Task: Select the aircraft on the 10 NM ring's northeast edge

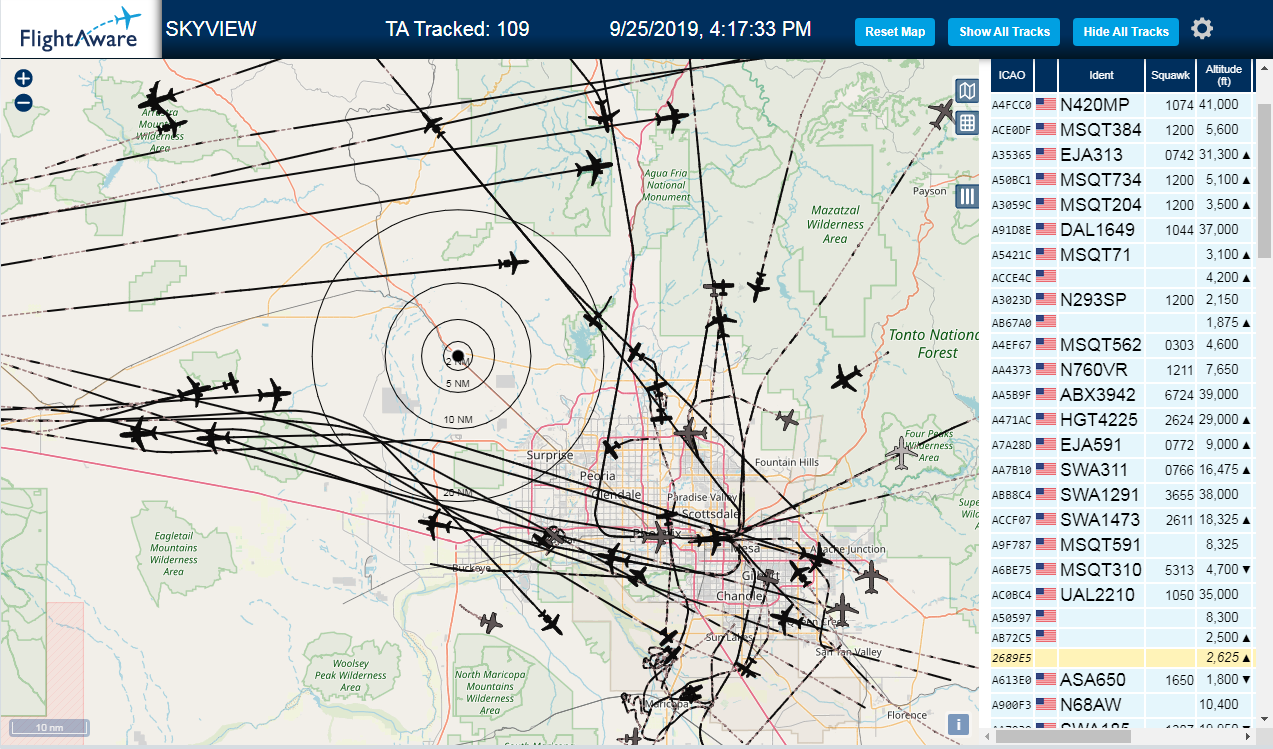Action: click(512, 263)
